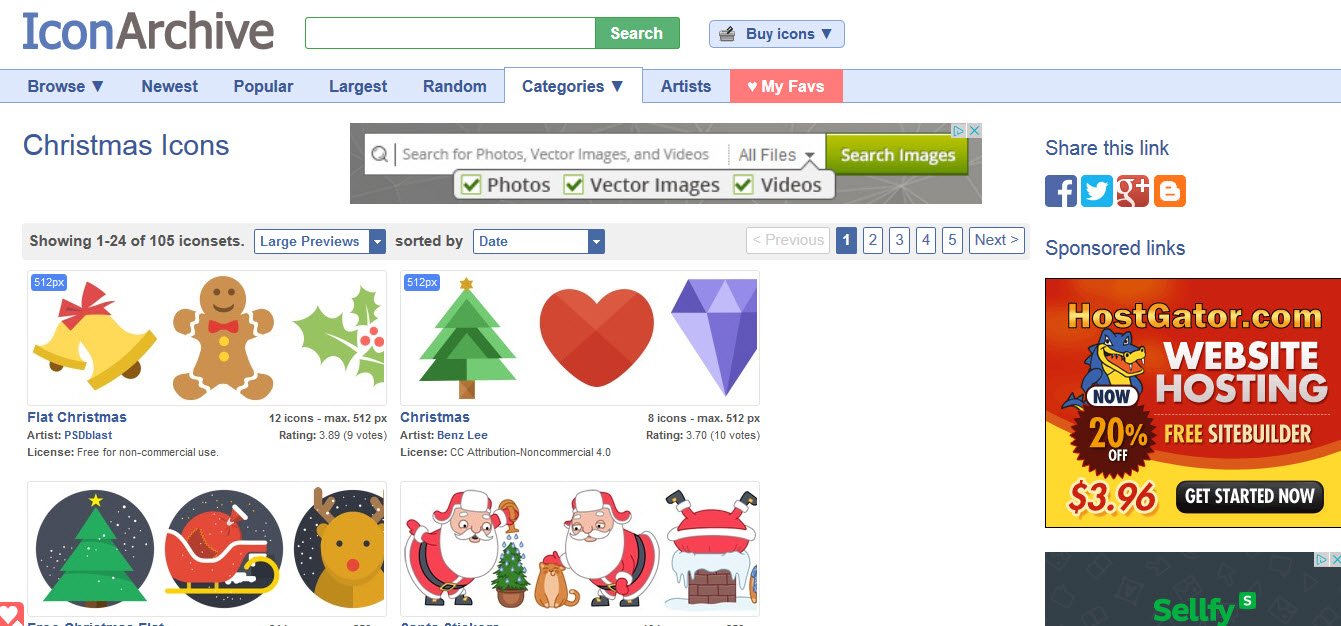Open the gingerbread man icon preview

pos(223,338)
